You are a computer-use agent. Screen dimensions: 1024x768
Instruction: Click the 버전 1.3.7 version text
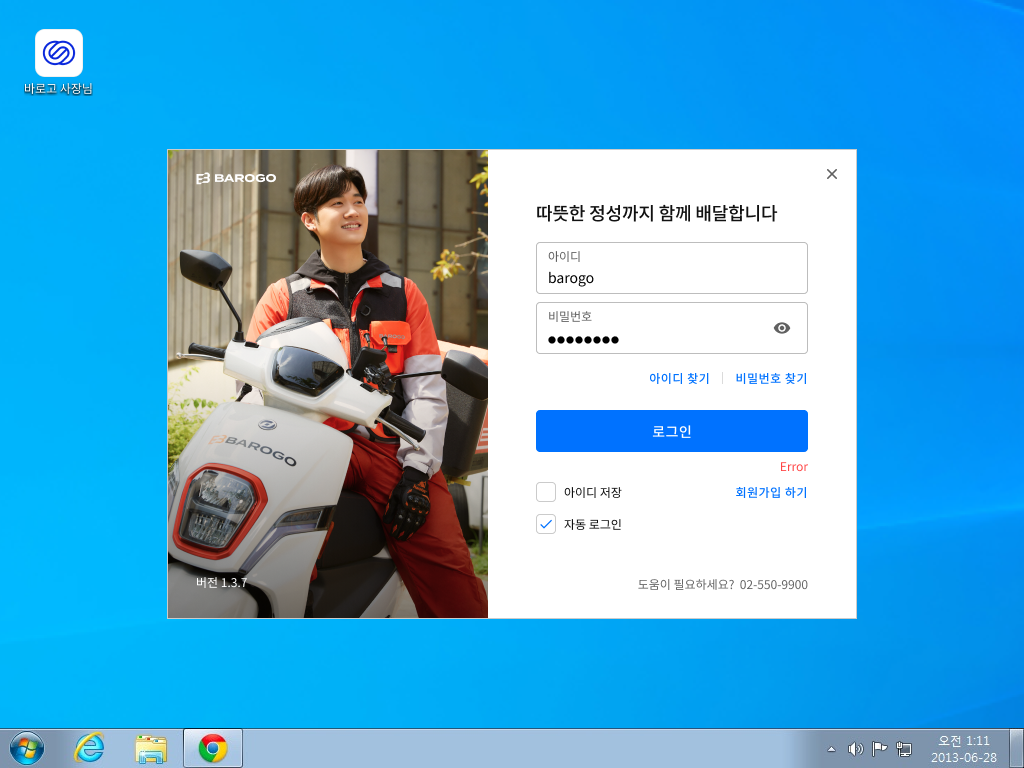pyautogui.click(x=221, y=583)
